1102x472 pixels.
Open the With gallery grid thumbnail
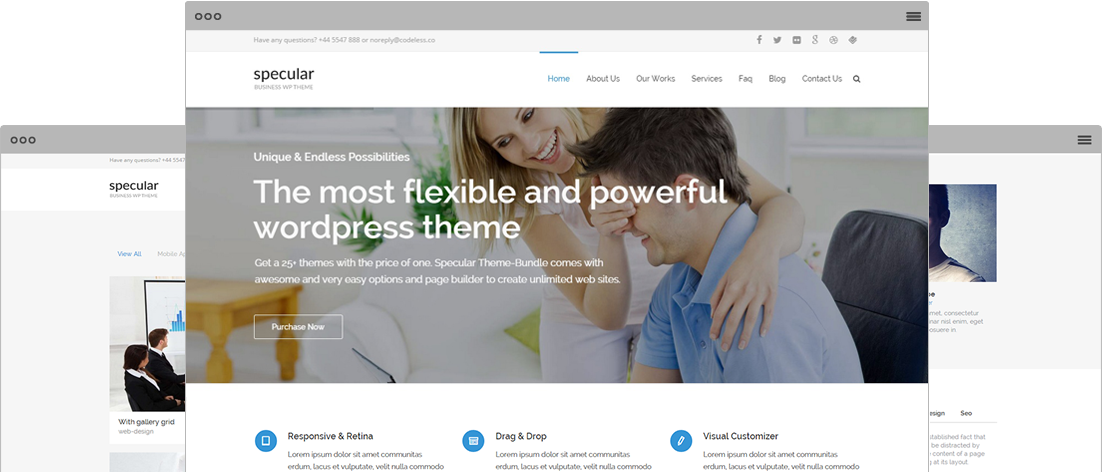point(148,343)
